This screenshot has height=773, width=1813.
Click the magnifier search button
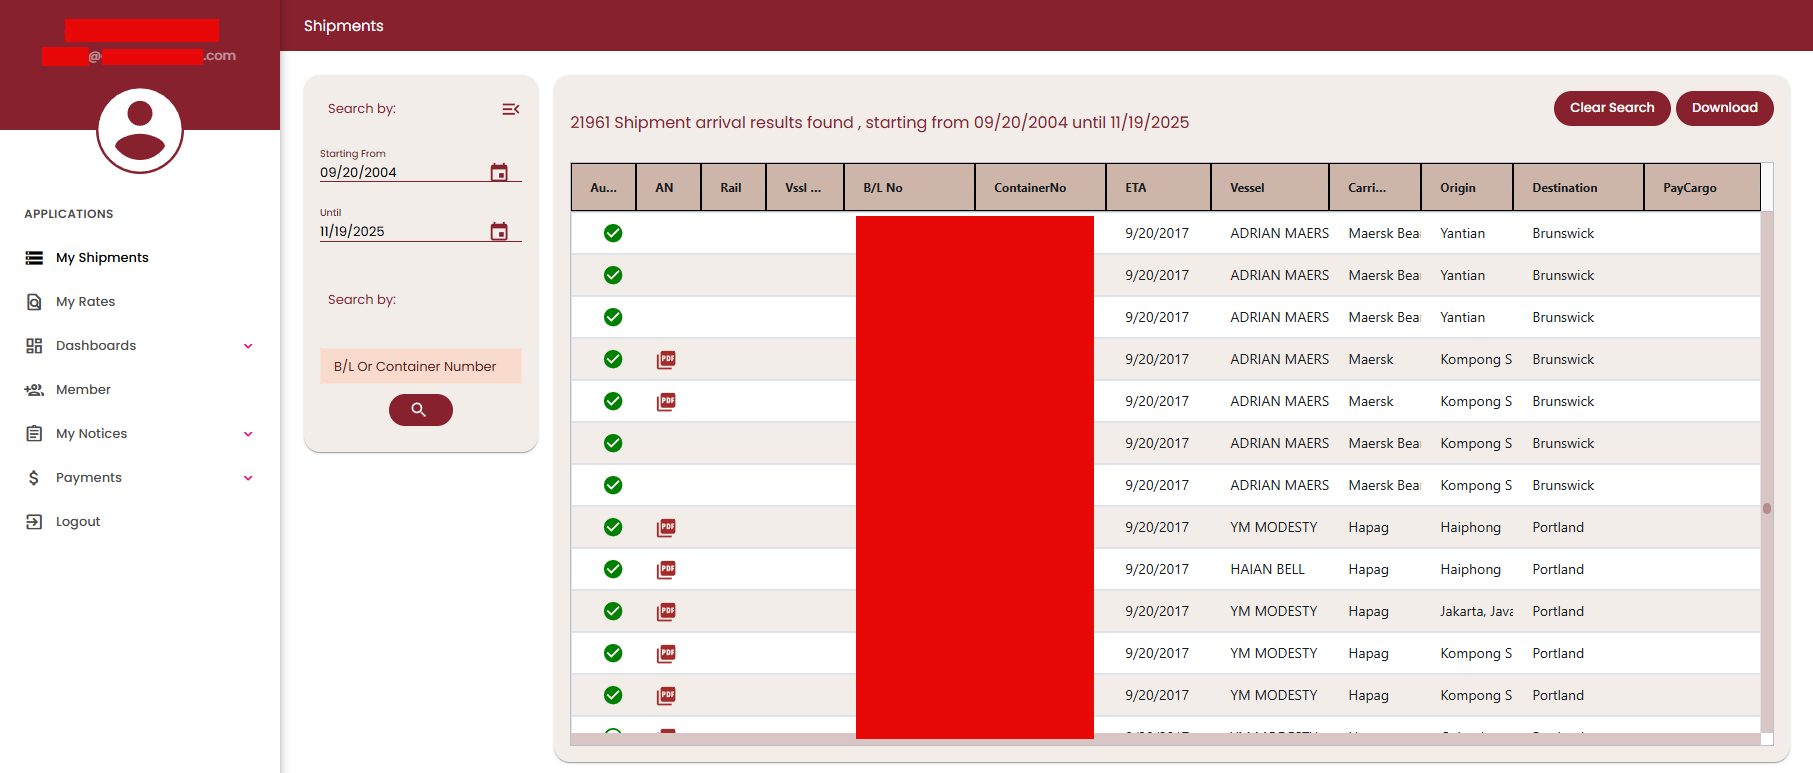[x=420, y=410]
